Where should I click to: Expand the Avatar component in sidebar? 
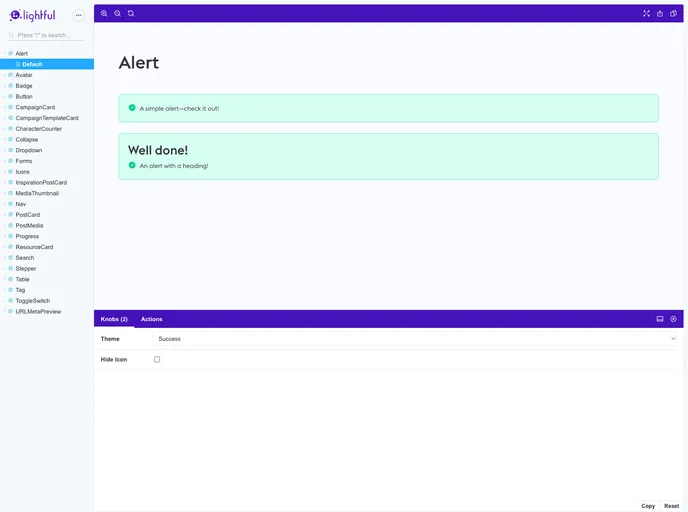pyautogui.click(x=24, y=75)
